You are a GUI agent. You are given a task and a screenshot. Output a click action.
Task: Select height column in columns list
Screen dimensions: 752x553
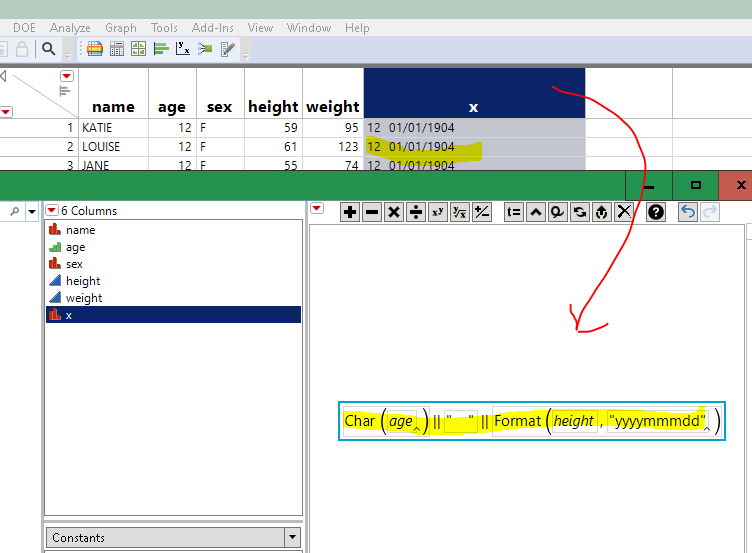point(173,281)
